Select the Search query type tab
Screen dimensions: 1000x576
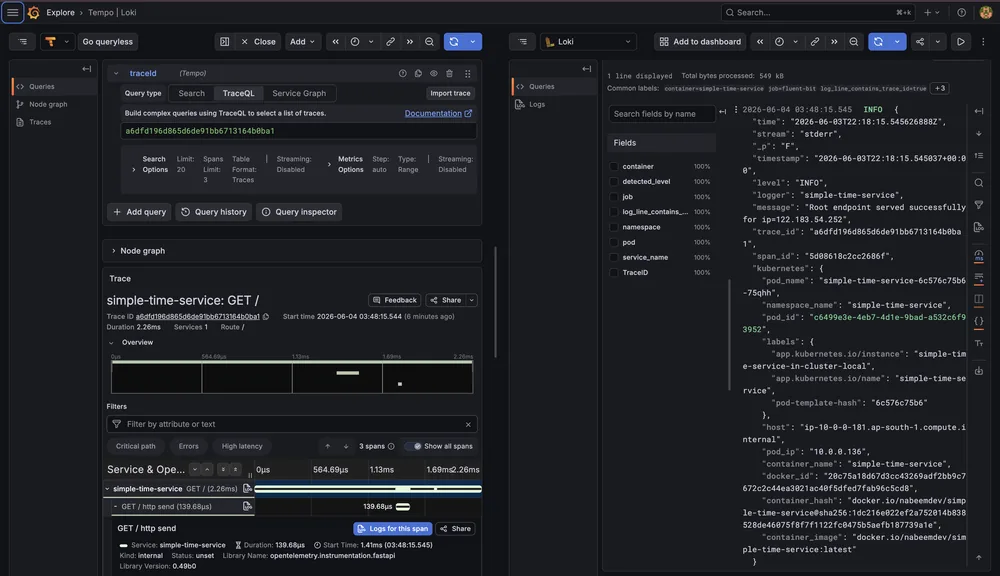[x=191, y=93]
